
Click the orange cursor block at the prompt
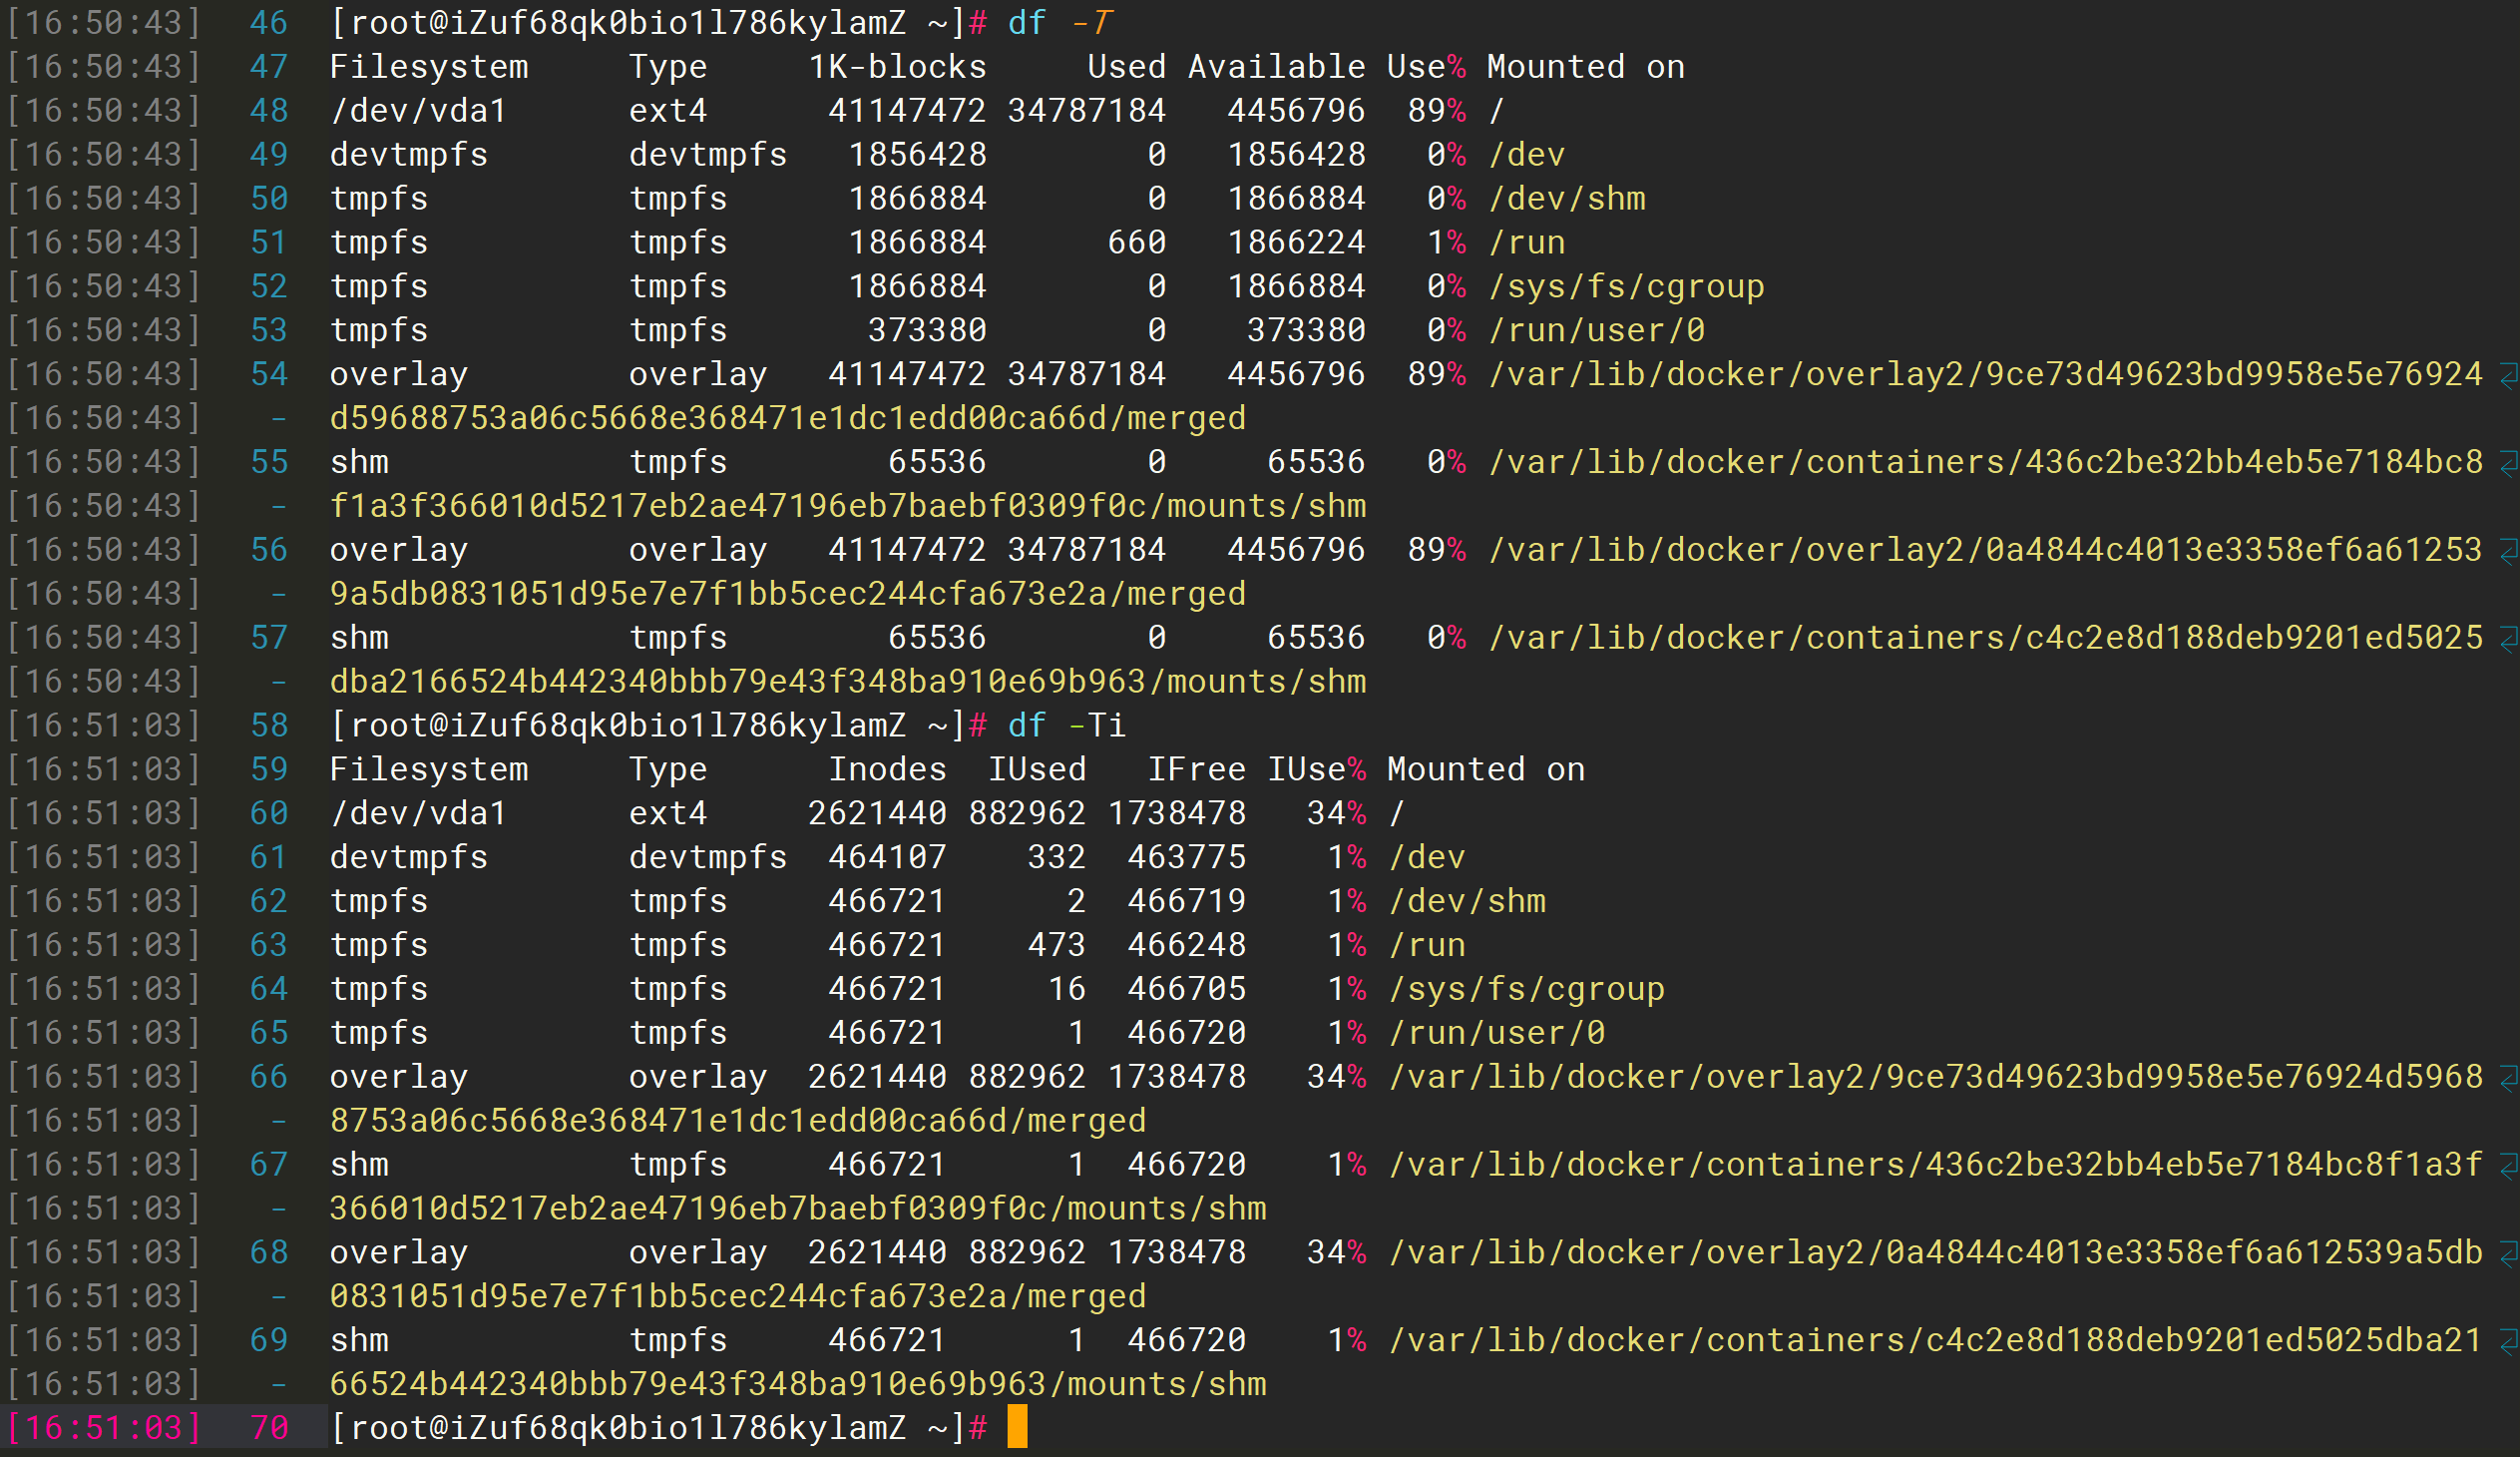pos(1017,1427)
